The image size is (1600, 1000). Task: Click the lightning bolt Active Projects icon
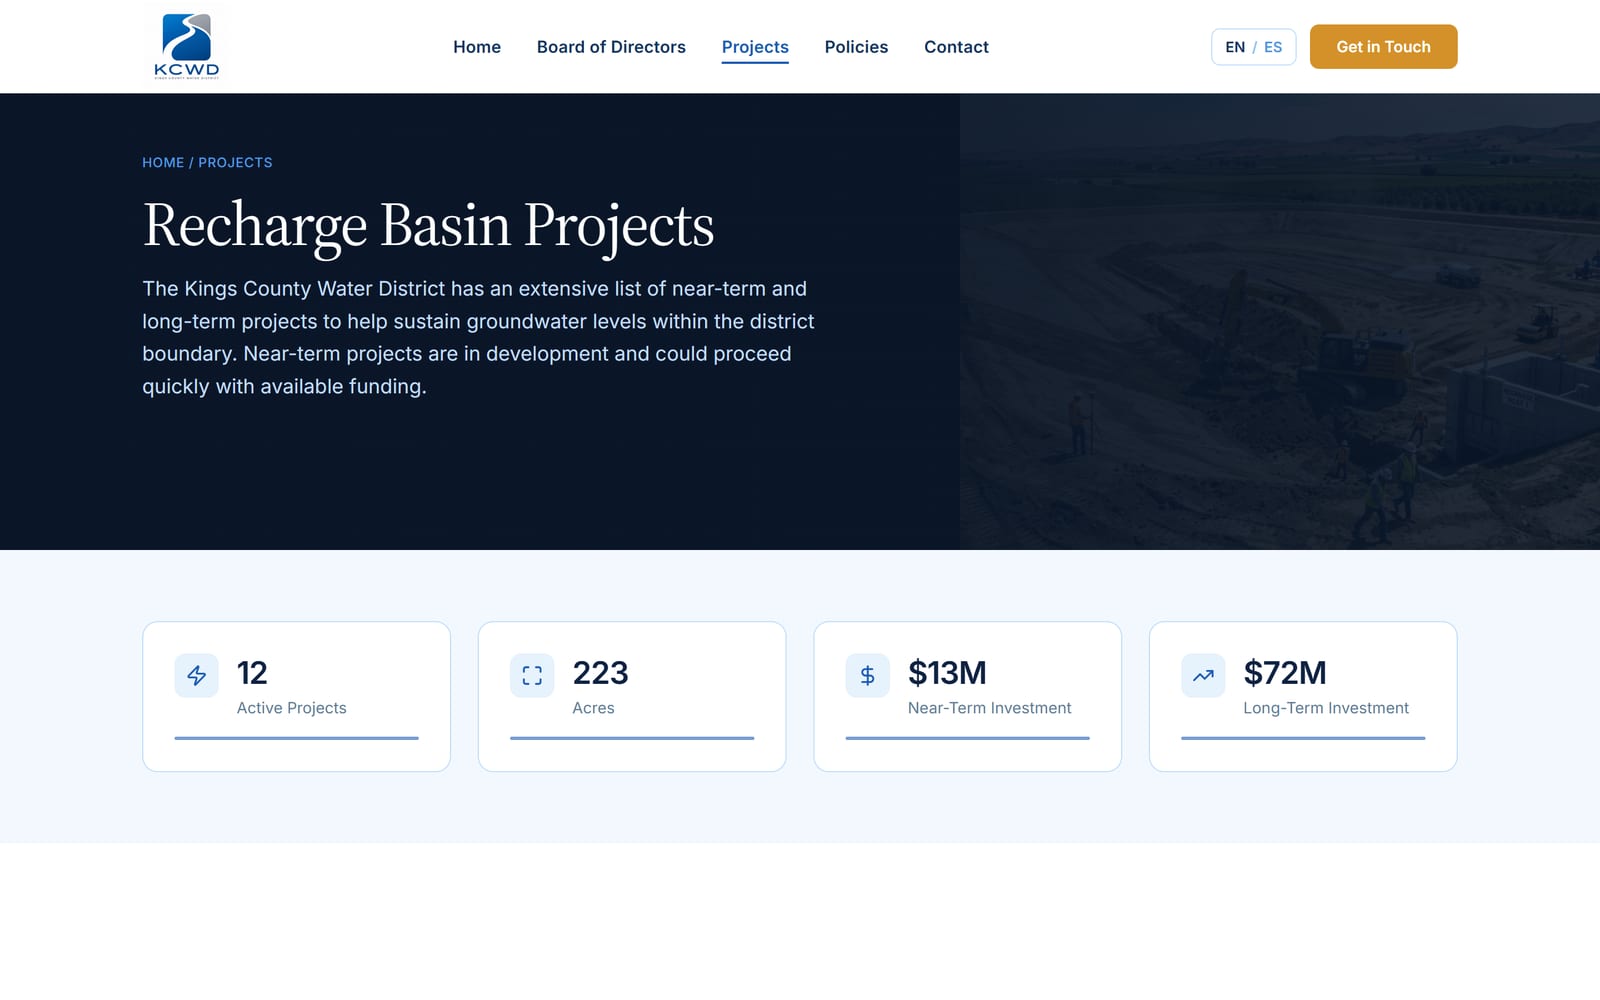pos(197,676)
